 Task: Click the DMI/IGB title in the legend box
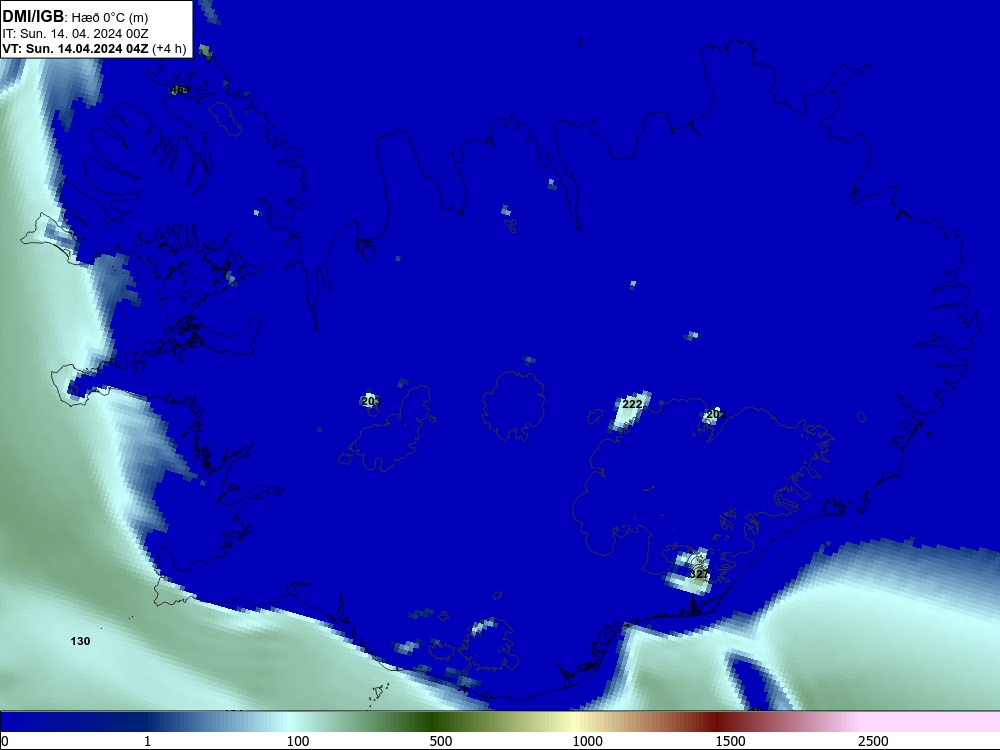click(x=33, y=17)
